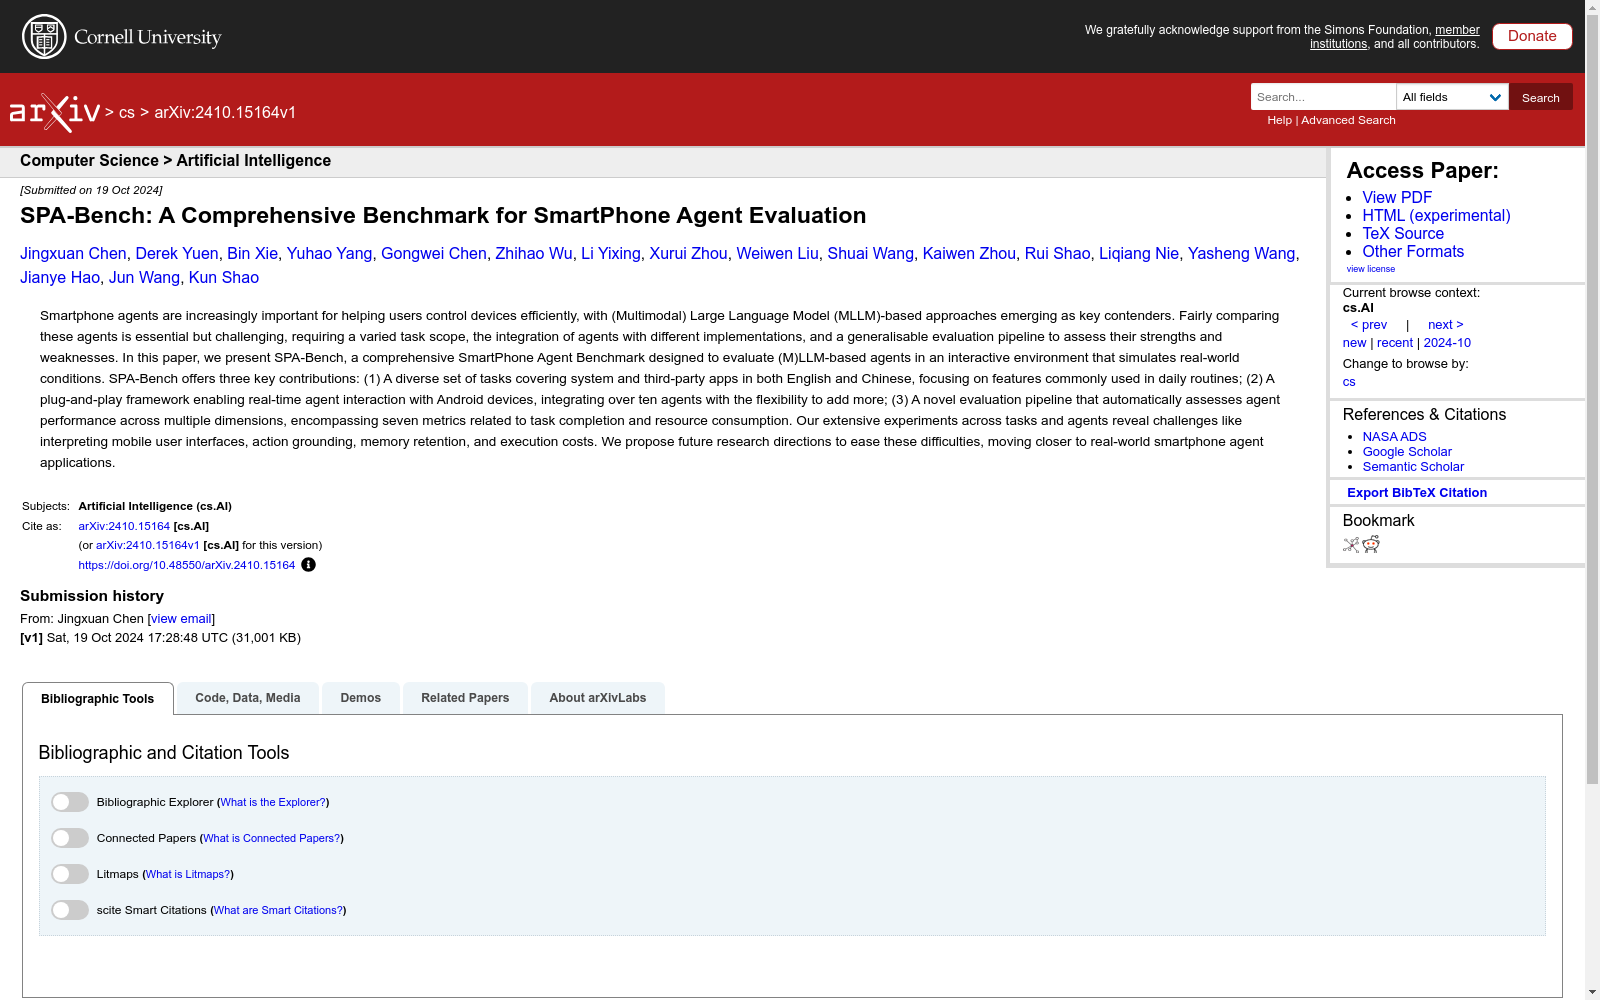Click author Shuai Wang
Image resolution: width=1600 pixels, height=1000 pixels.
pyautogui.click(x=871, y=254)
